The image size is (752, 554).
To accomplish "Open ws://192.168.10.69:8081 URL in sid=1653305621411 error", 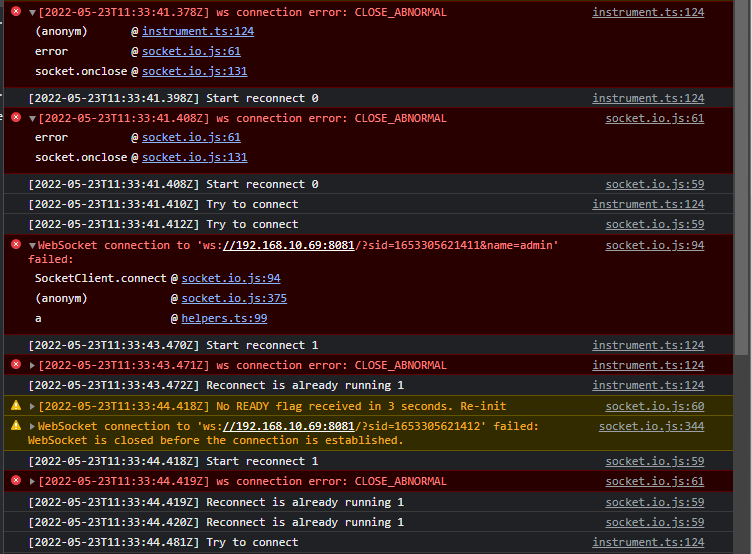I will (288, 246).
